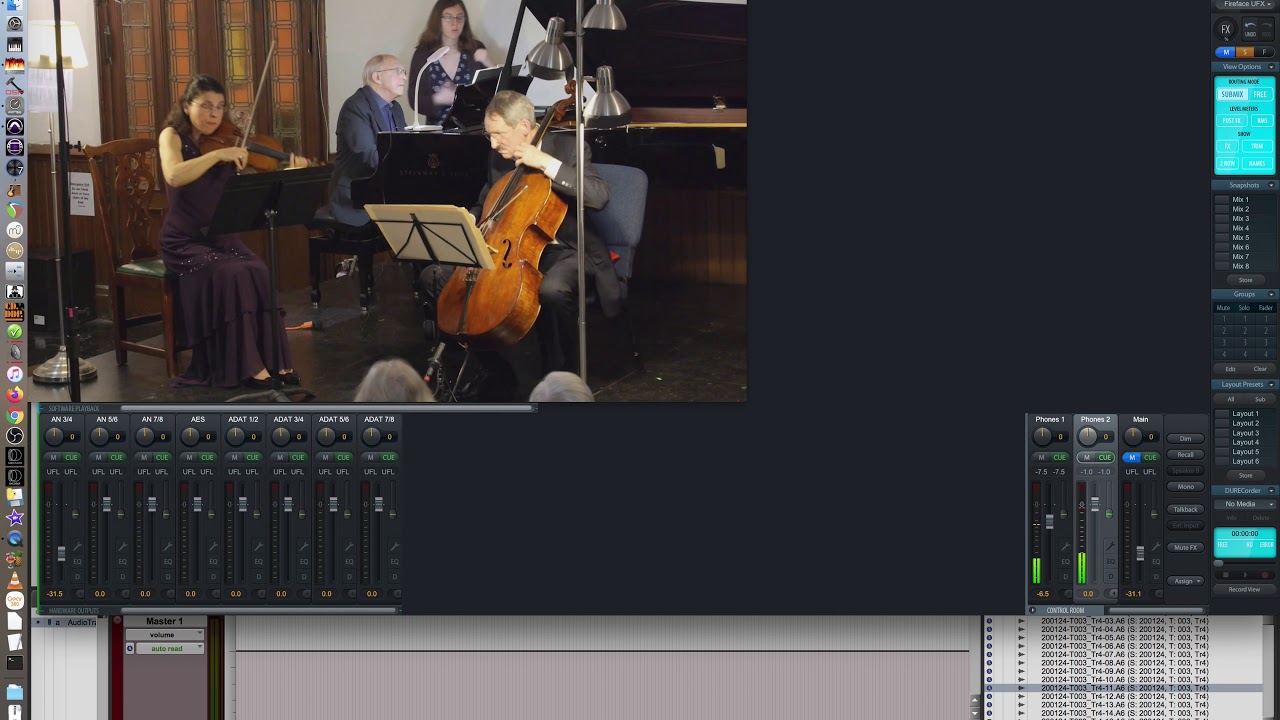Mute the Phones 2 output

pyautogui.click(x=1087, y=457)
